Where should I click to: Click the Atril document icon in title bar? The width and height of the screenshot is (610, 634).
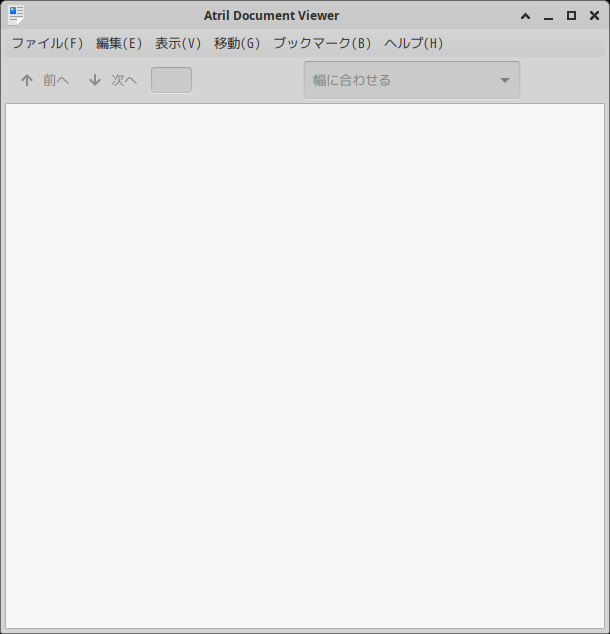tap(16, 15)
